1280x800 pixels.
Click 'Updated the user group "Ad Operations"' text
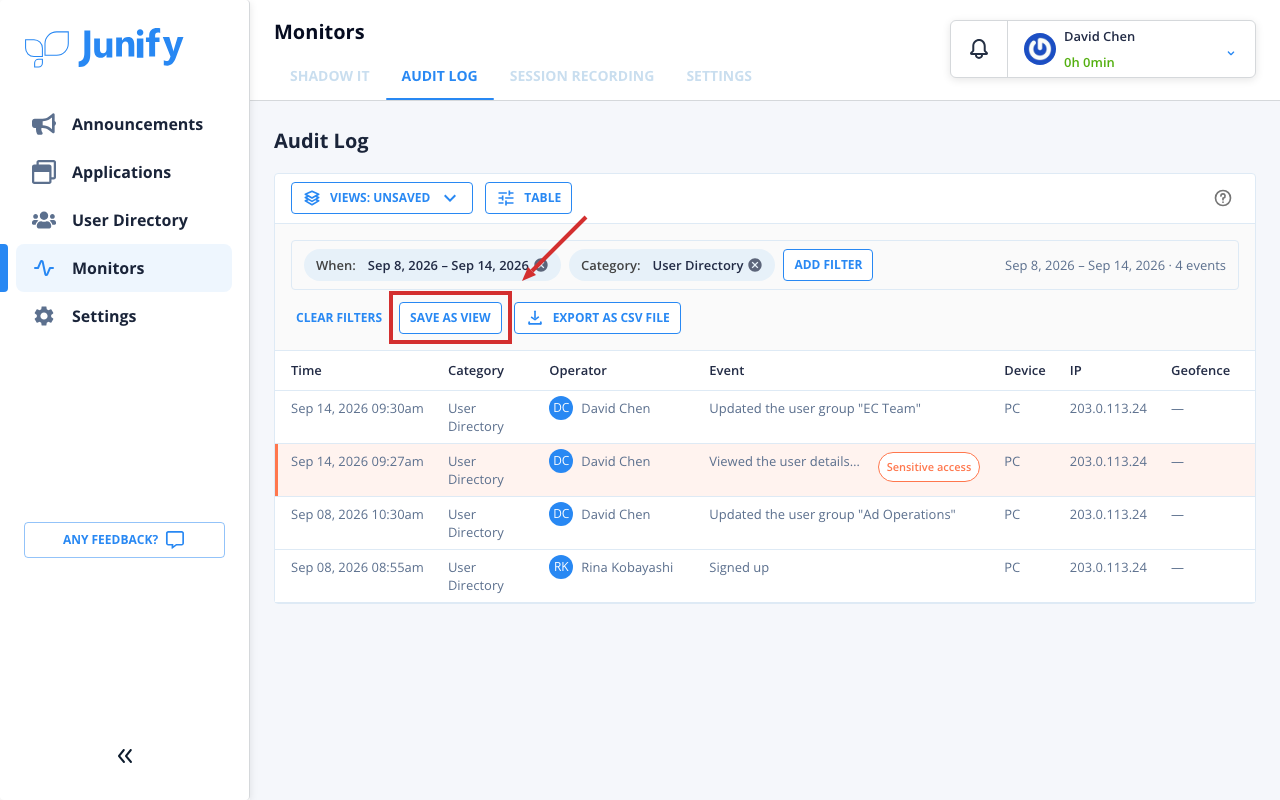[832, 514]
